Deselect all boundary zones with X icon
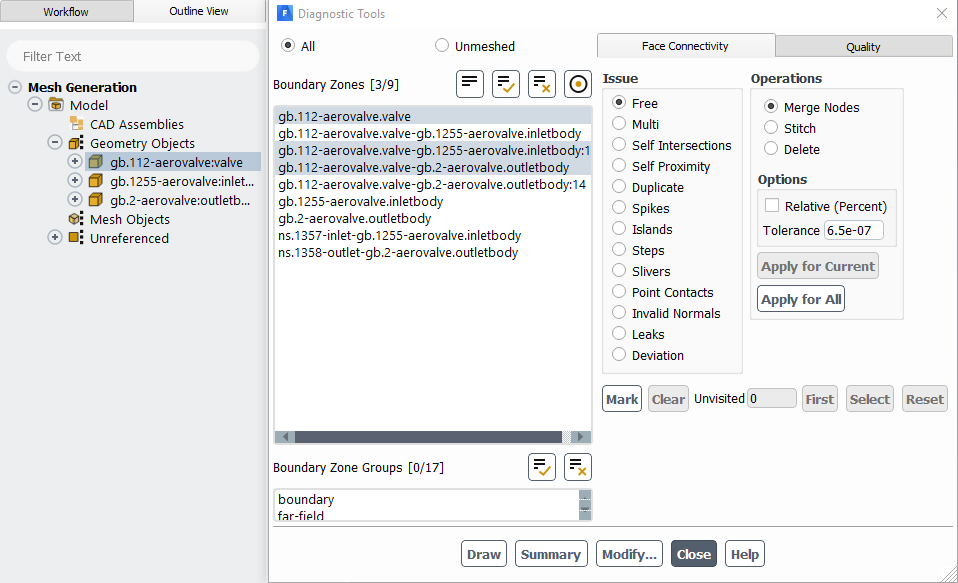The width and height of the screenshot is (958, 583). (541, 84)
